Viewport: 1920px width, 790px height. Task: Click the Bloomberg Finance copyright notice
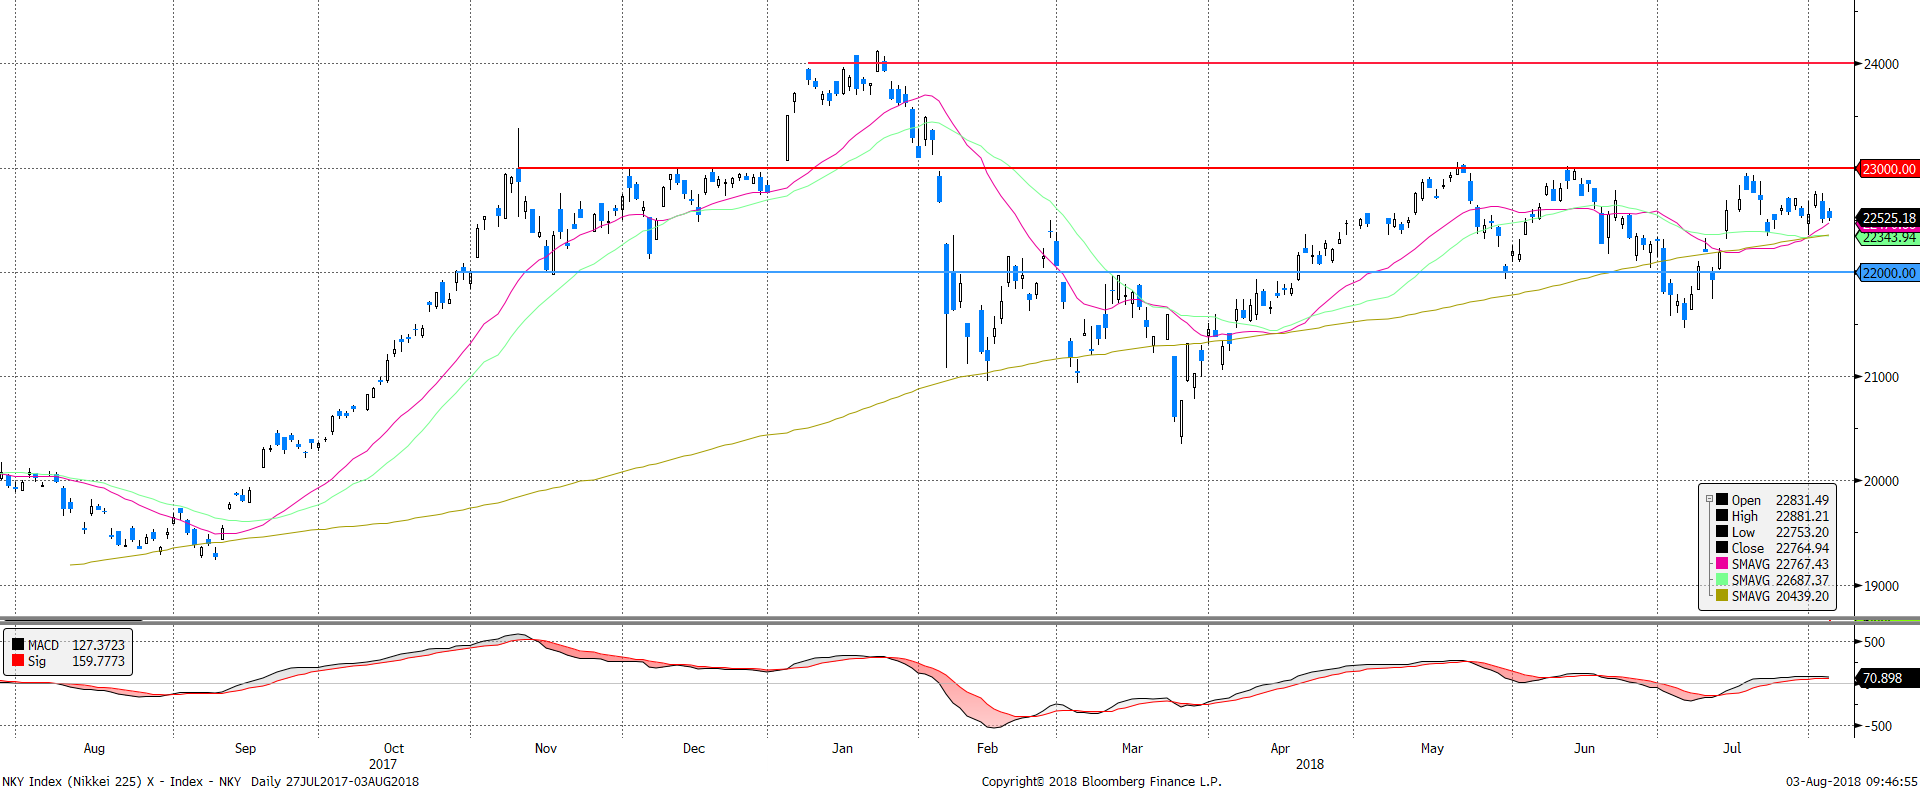(x=1102, y=782)
